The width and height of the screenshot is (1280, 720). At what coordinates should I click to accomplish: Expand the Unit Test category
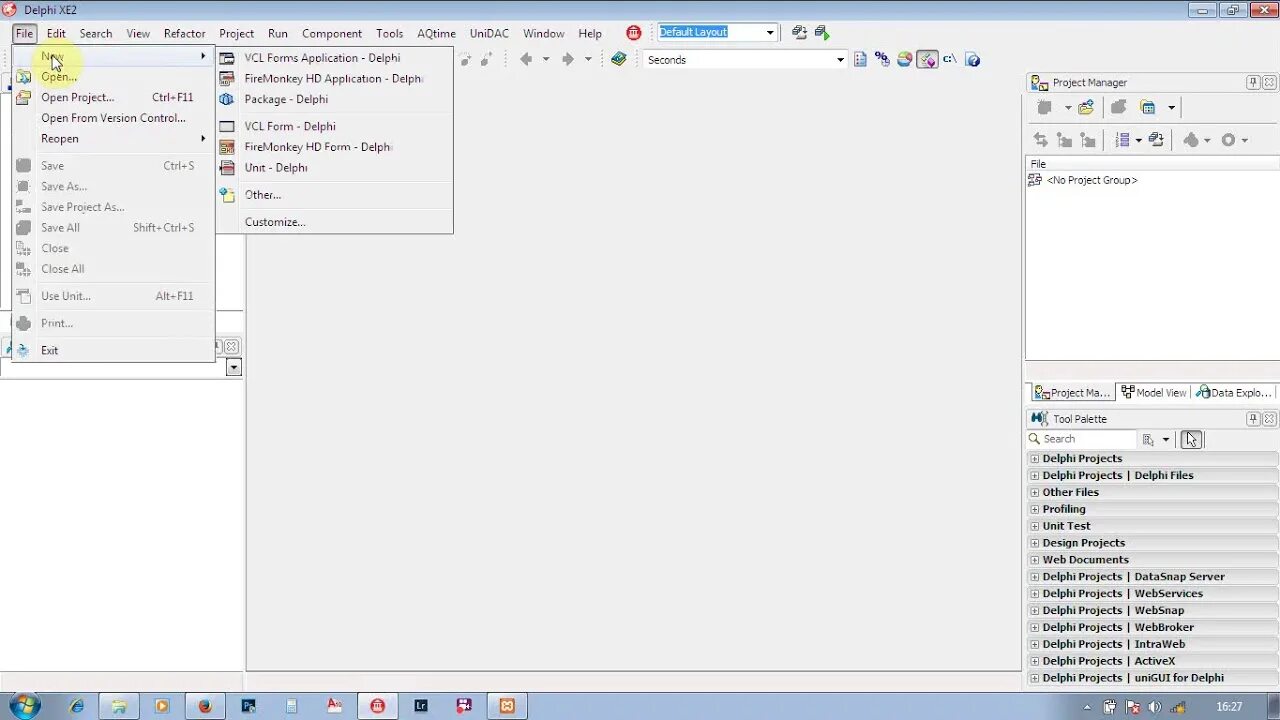1035,526
